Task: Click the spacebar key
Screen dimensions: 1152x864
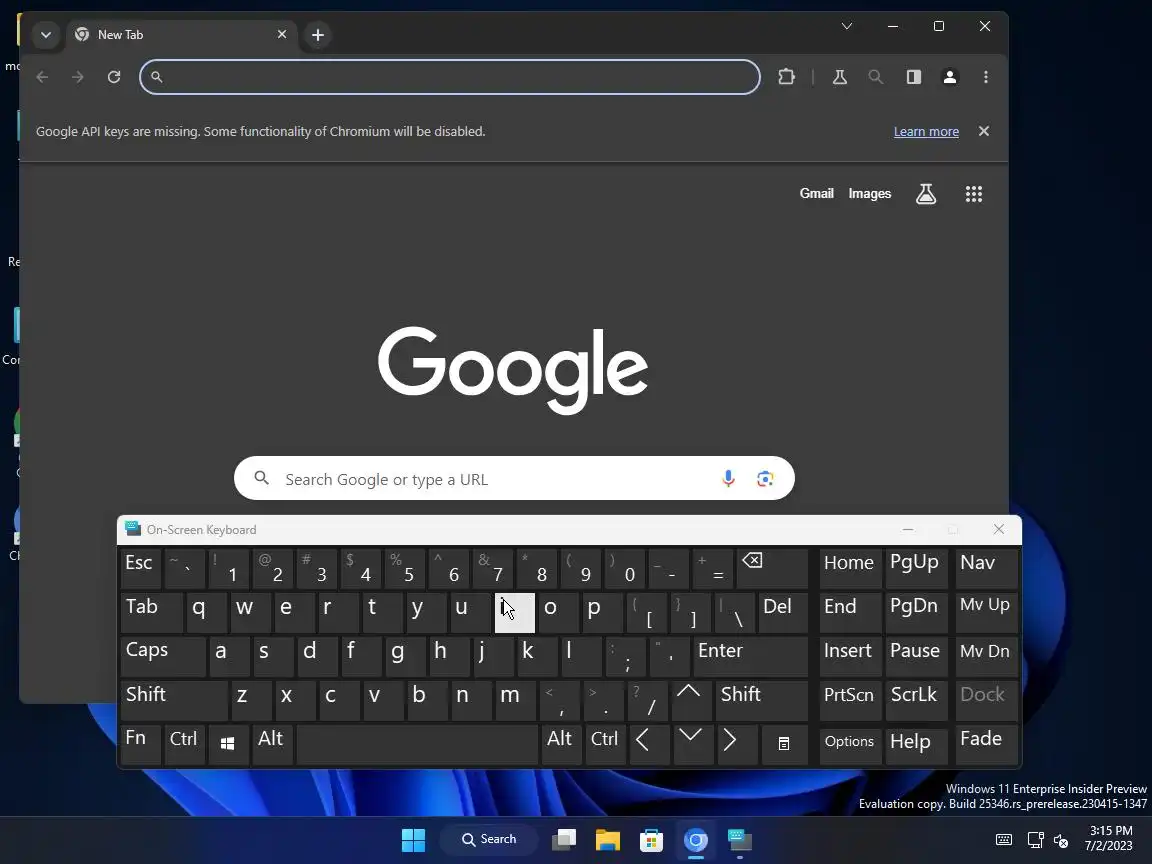Action: (x=417, y=744)
